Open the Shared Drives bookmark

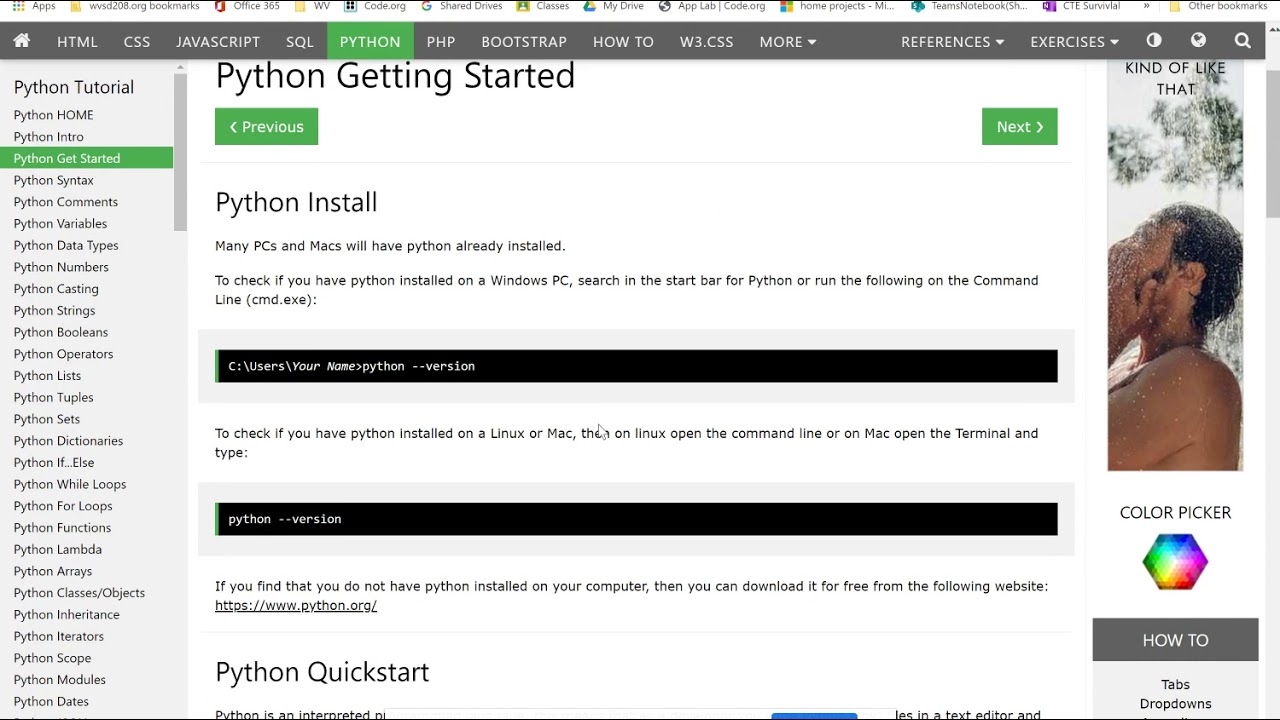pyautogui.click(x=462, y=6)
